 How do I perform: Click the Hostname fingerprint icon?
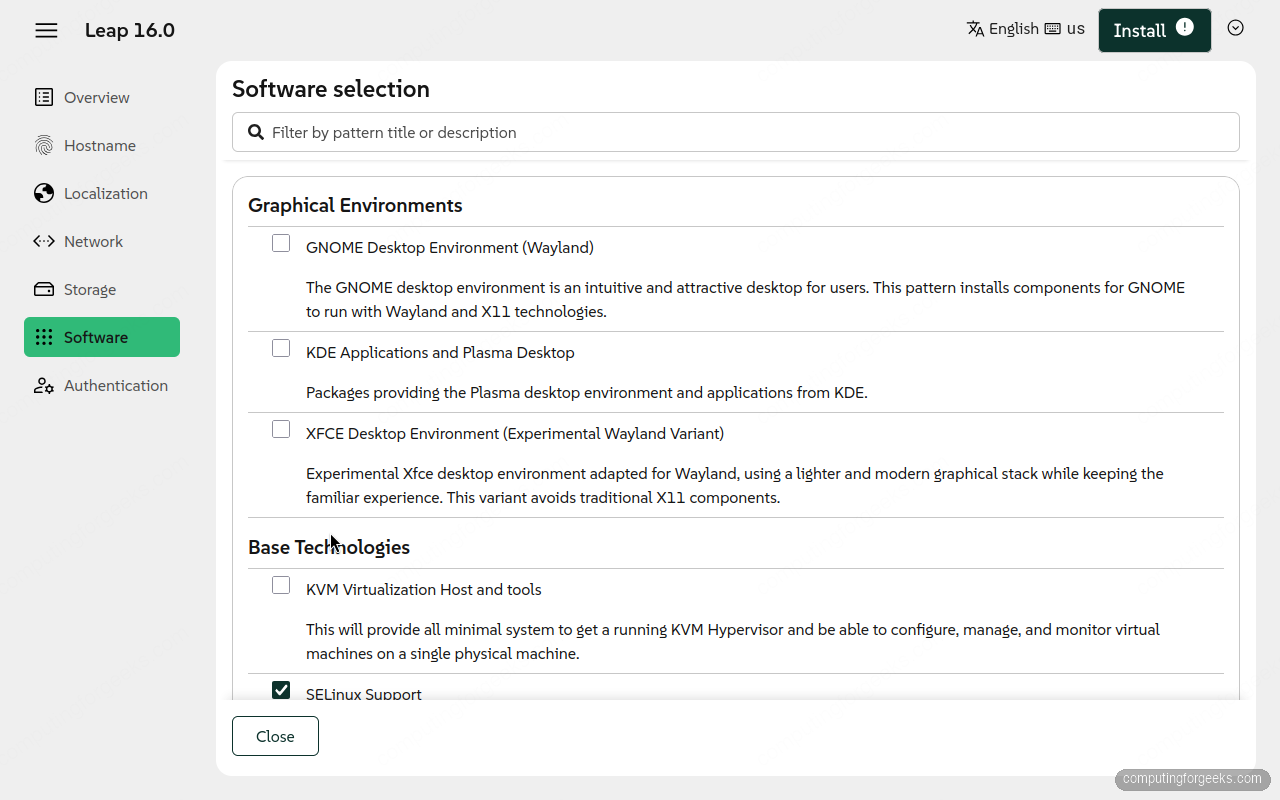(44, 145)
